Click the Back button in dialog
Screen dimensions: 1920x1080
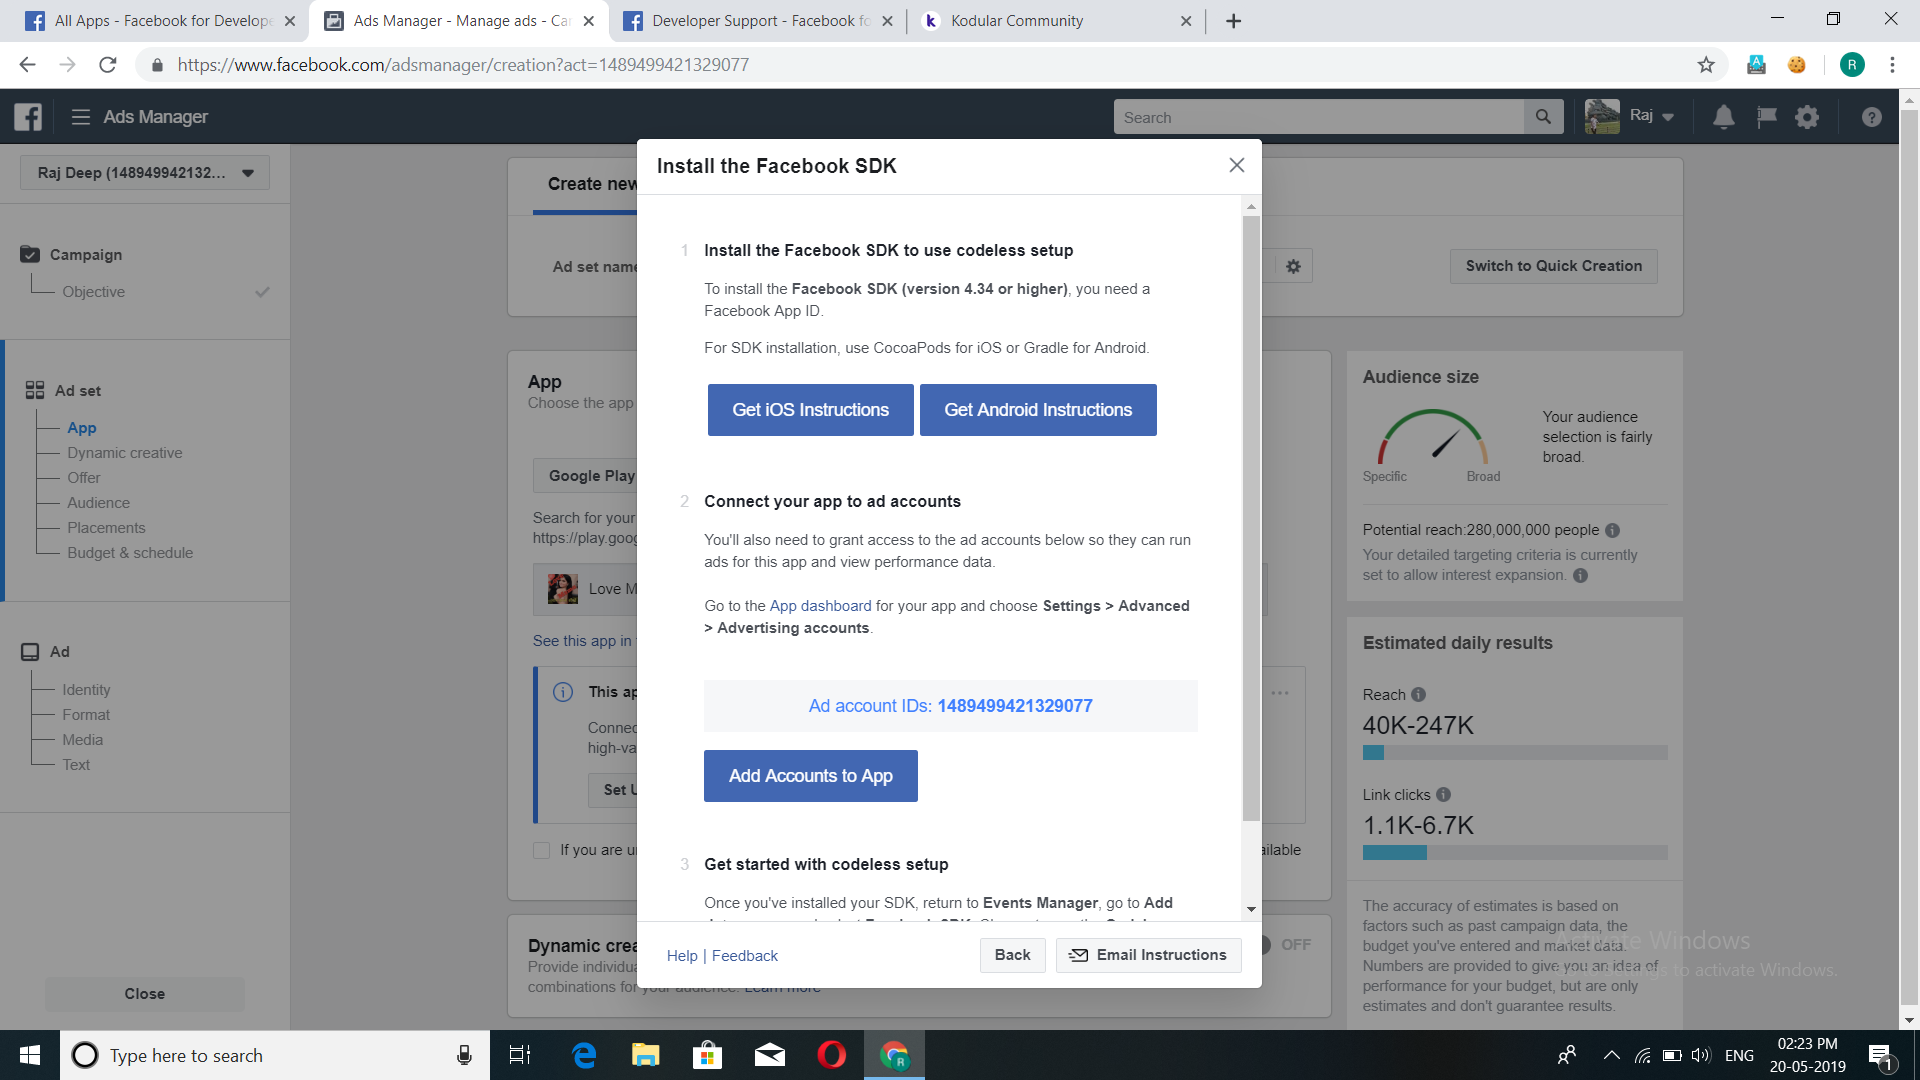point(1012,955)
